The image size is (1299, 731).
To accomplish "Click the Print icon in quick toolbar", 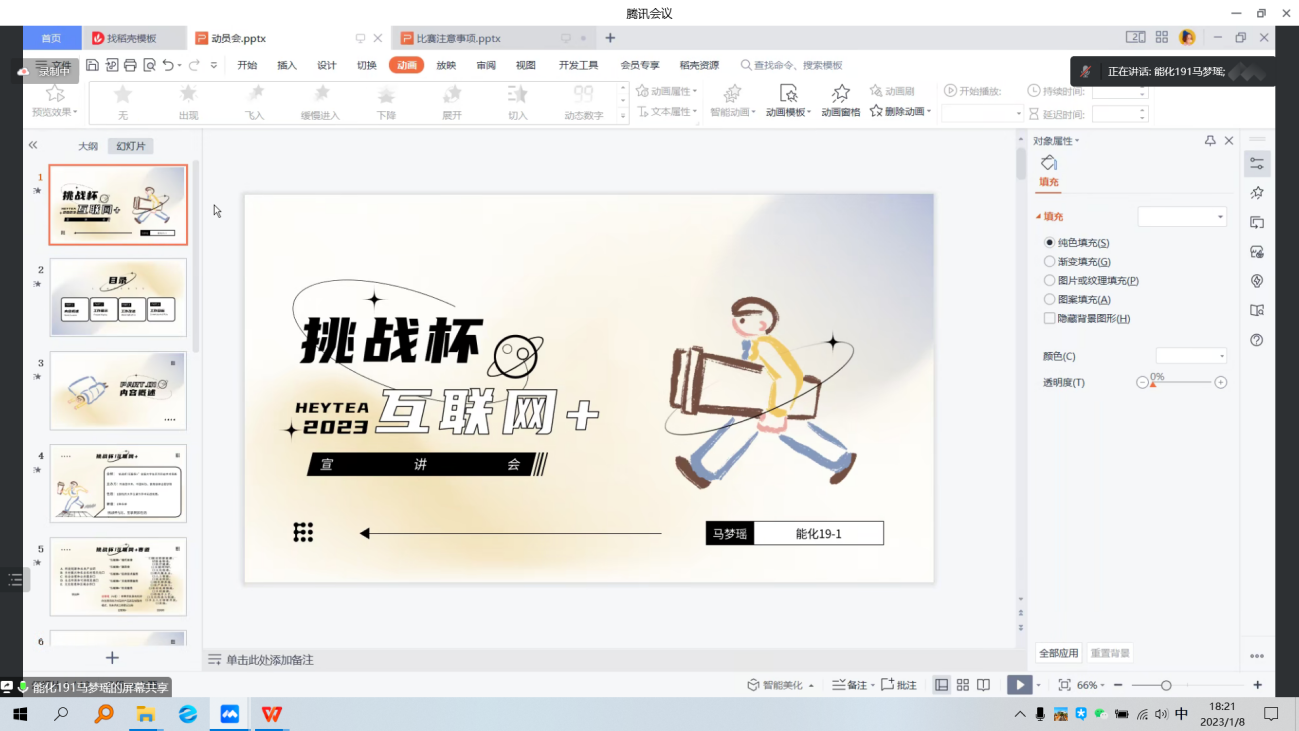I will [x=130, y=65].
